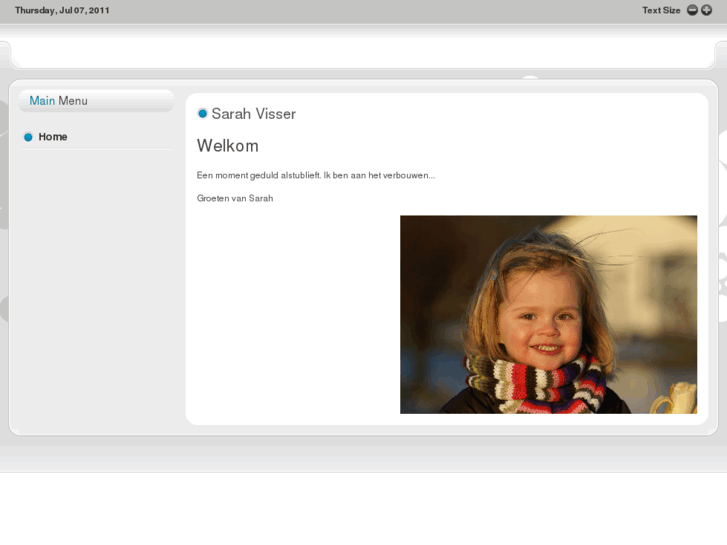The height and width of the screenshot is (545, 727).
Task: Click the Text Size label
Action: (661, 10)
